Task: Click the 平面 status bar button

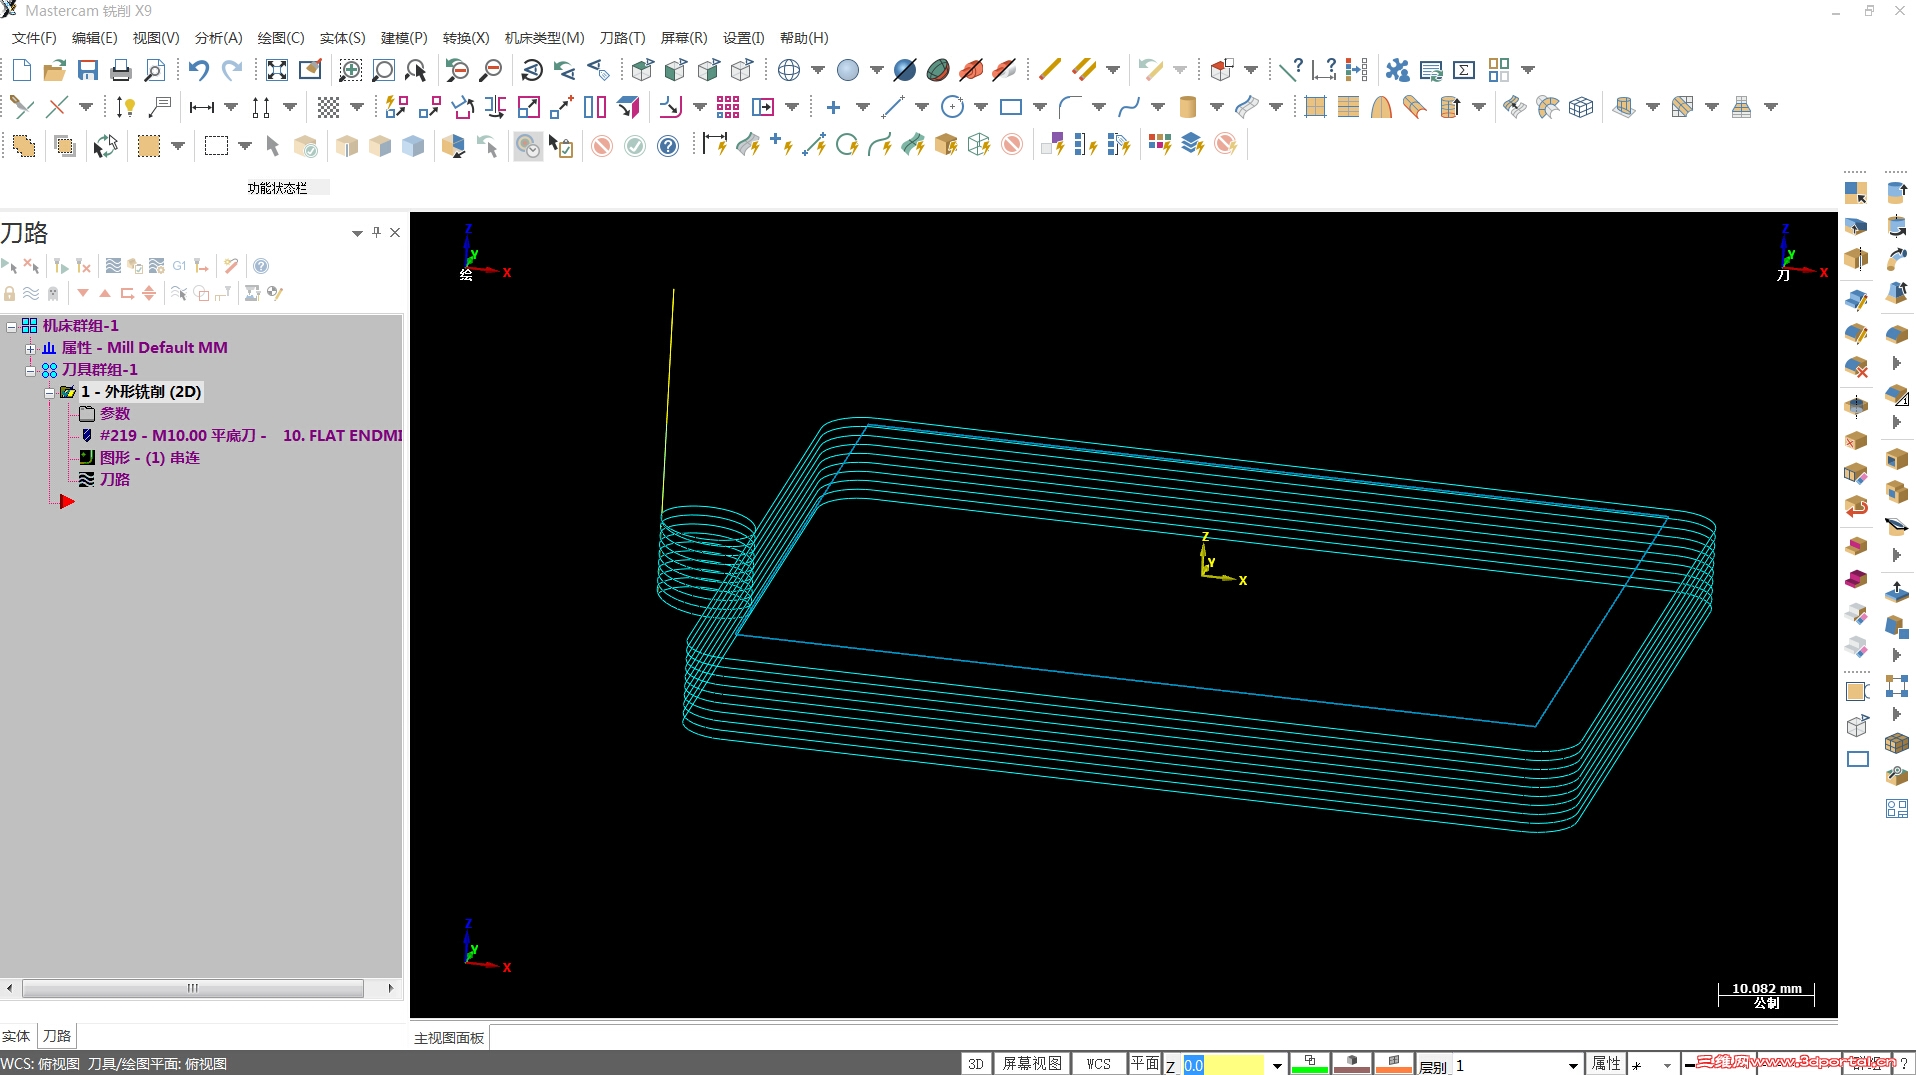Action: 1145,1064
